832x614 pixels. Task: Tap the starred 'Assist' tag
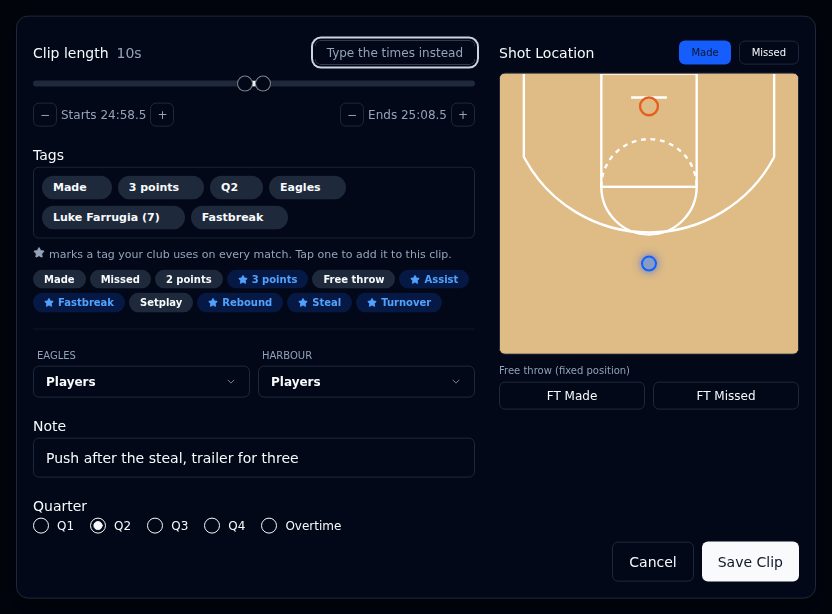tap(434, 279)
